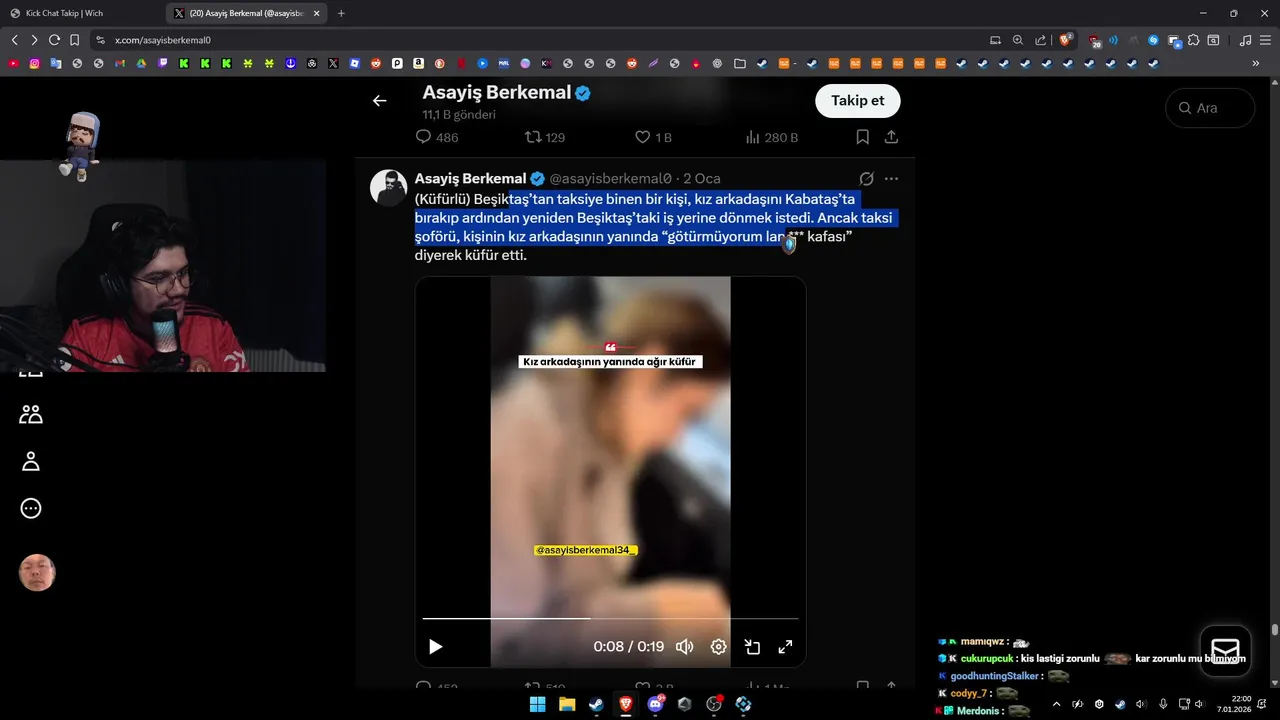Bookmark this page from browser toolbar

[x=74, y=40]
